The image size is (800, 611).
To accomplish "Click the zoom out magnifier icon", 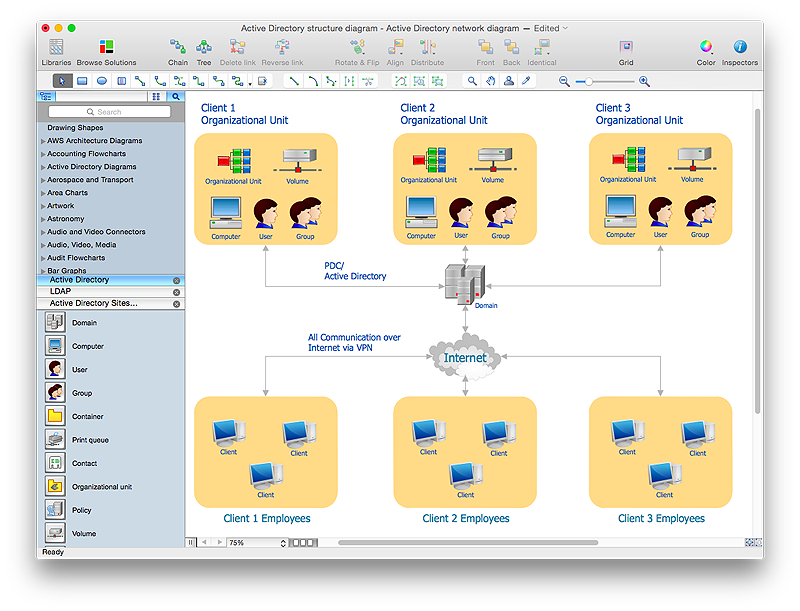I will coord(564,81).
